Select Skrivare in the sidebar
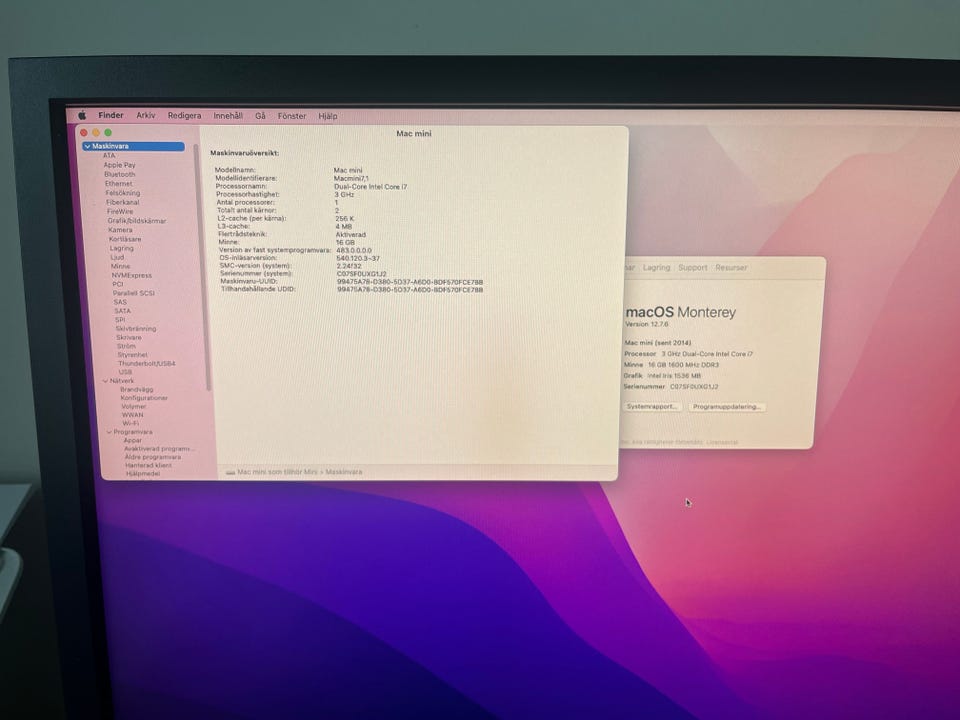 point(129,337)
